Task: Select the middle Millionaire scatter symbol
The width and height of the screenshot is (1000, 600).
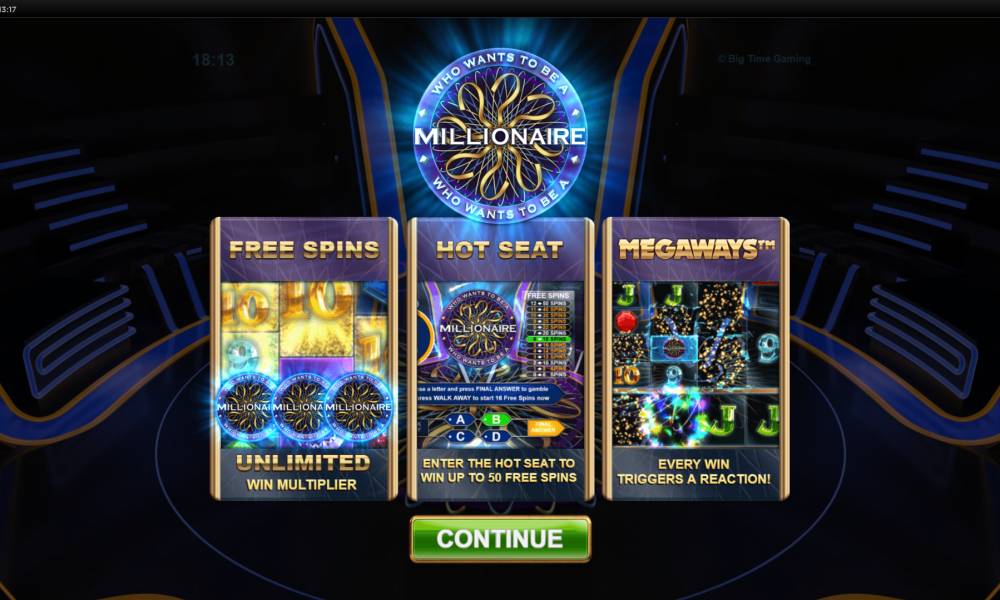Action: 301,407
